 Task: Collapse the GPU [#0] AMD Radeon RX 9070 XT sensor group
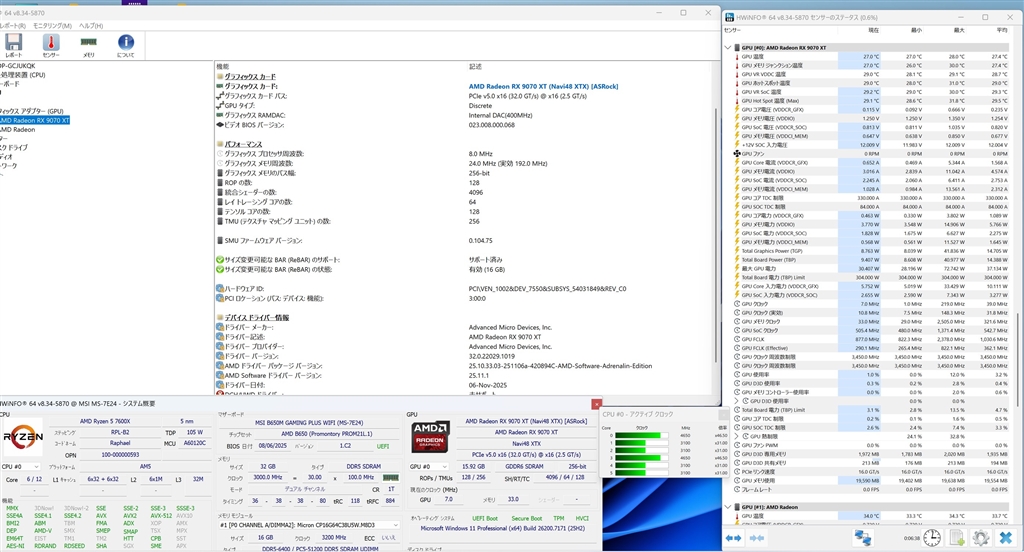[x=729, y=47]
